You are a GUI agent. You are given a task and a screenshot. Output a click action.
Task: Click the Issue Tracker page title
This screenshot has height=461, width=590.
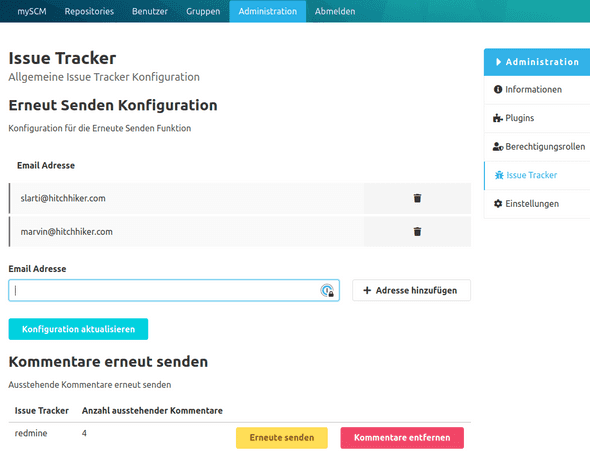click(x=62, y=58)
